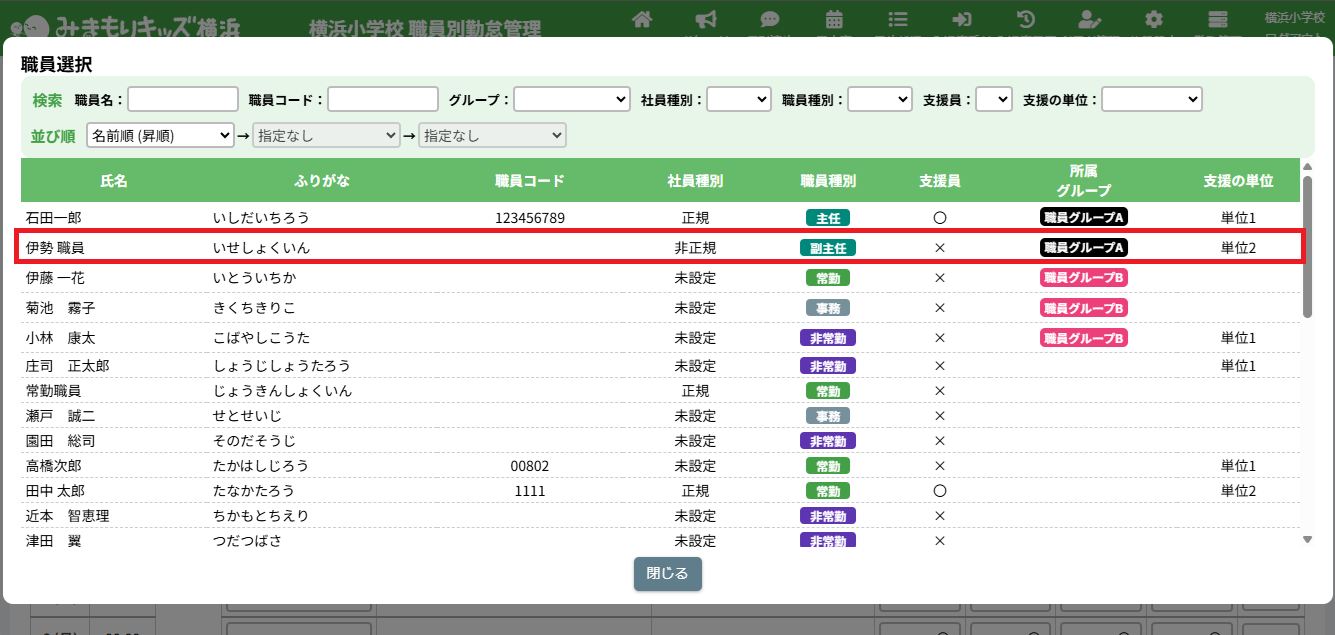The width and height of the screenshot is (1335, 635).
Task: Open the calendar icon in the header
Action: pos(833,20)
